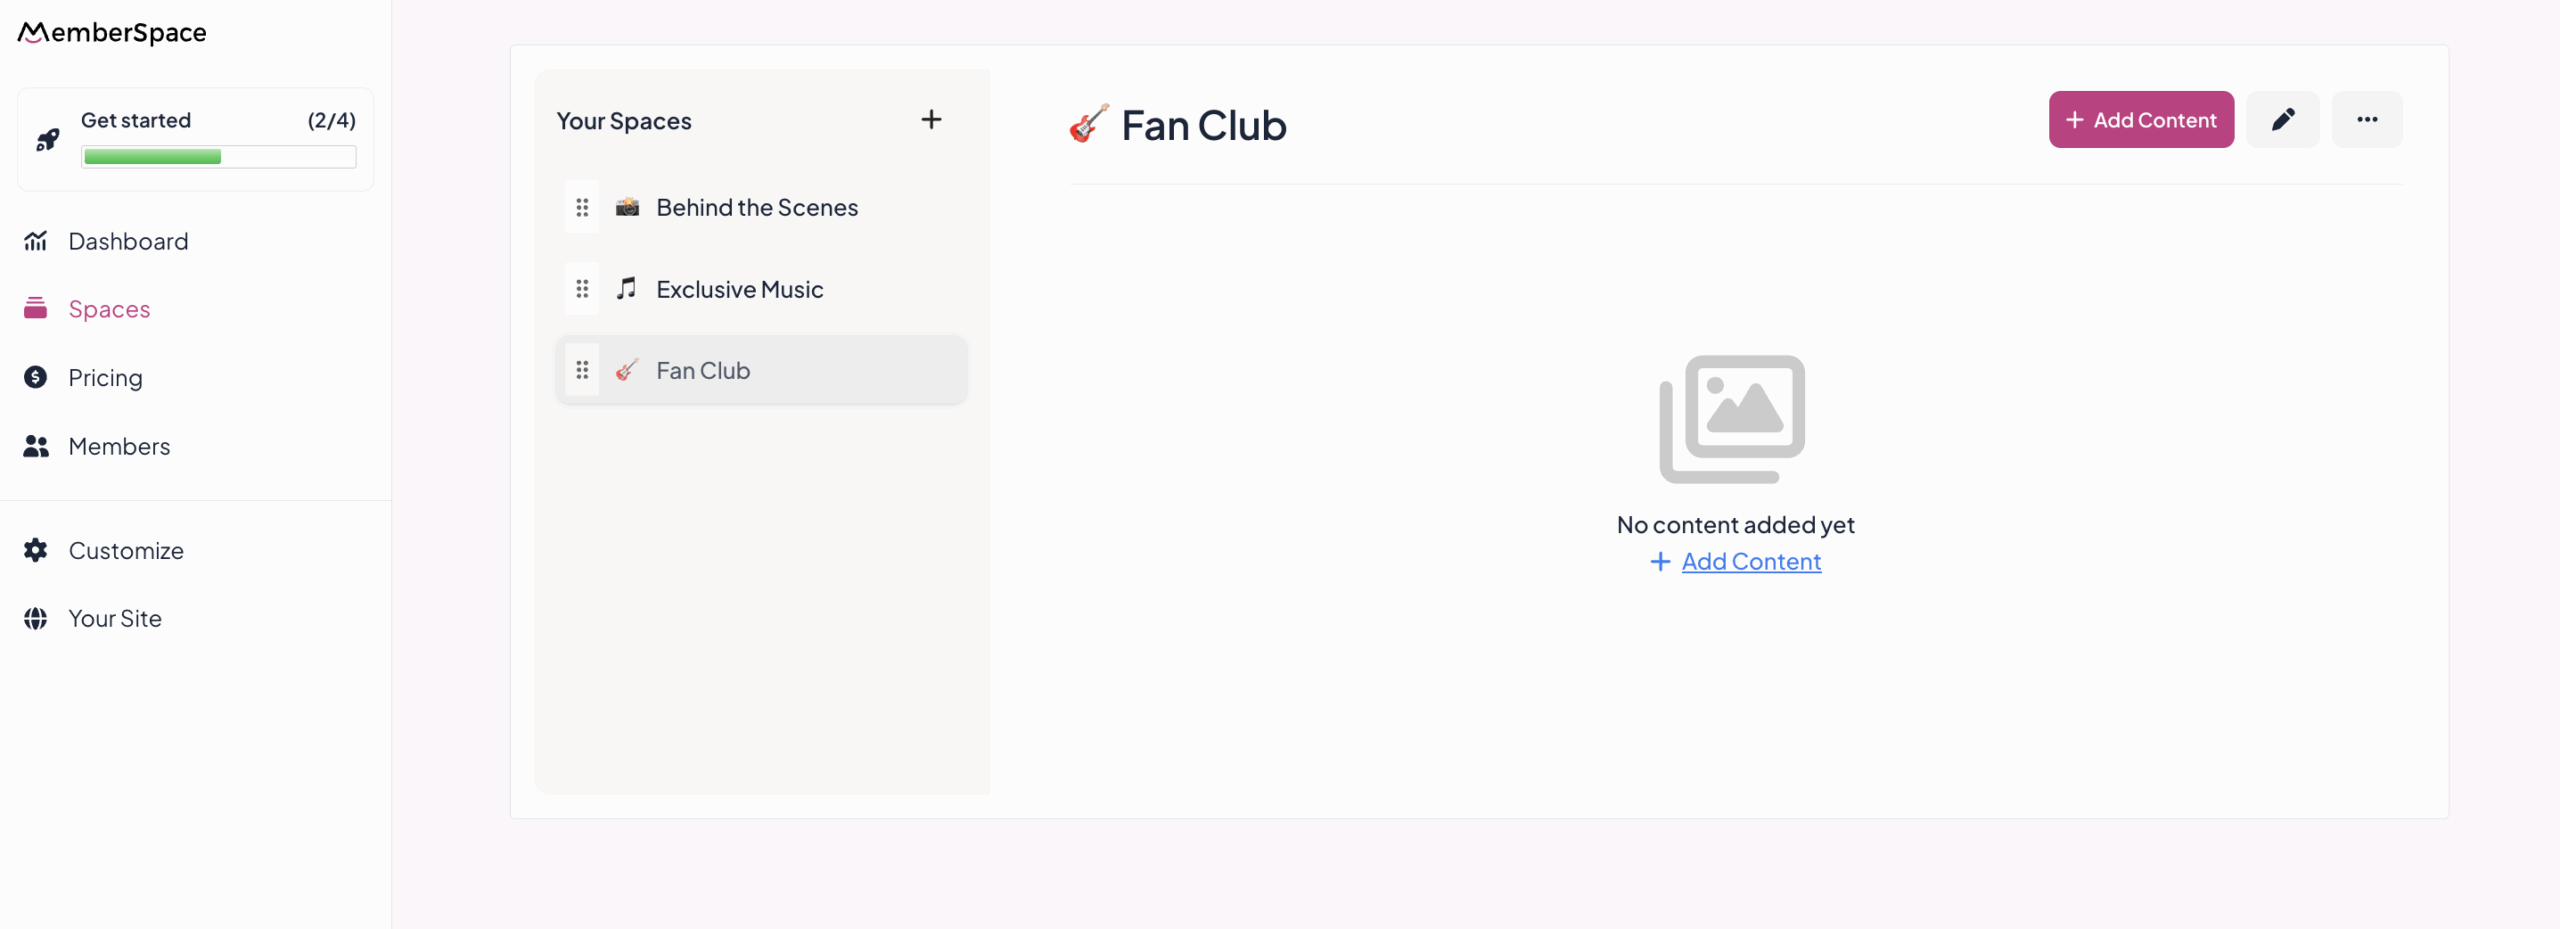Click the blue Add Content link
Screen dimensions: 2560x929
pyautogui.click(x=1750, y=562)
